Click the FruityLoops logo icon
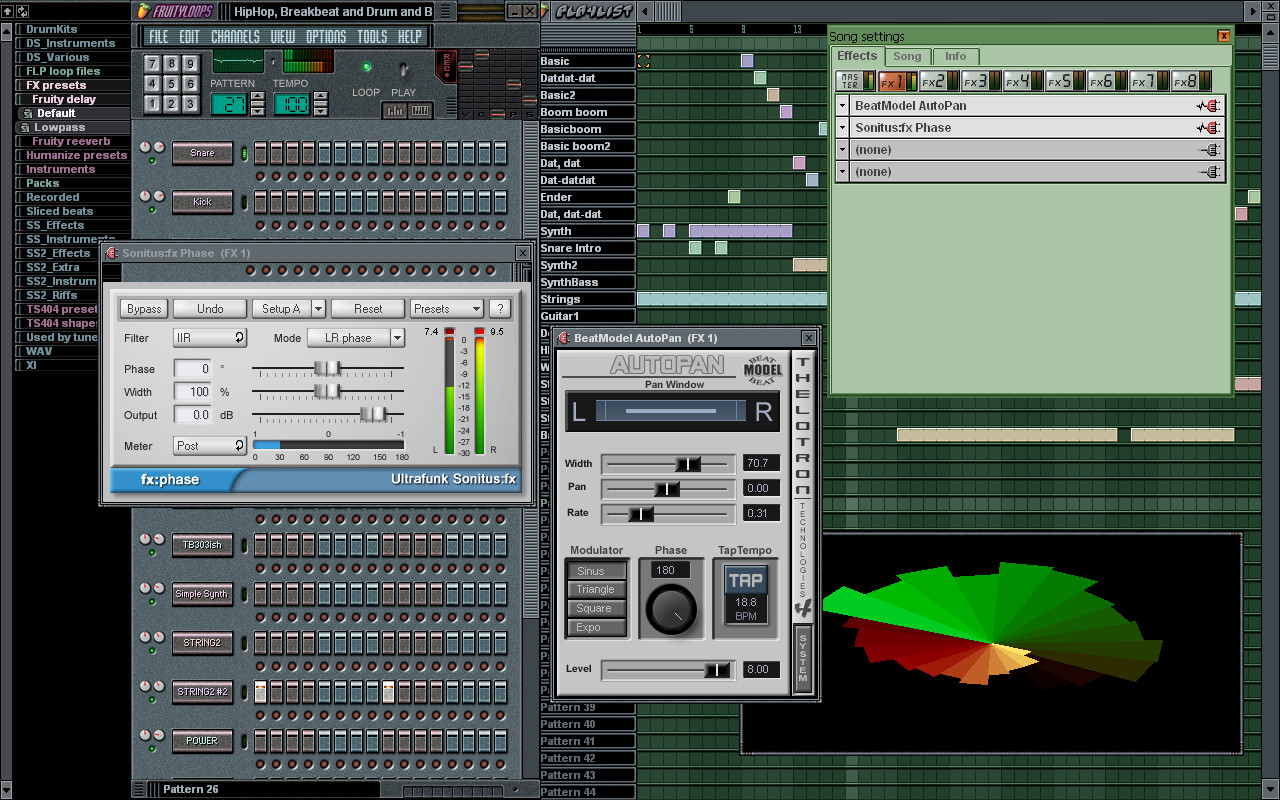This screenshot has width=1280, height=800. click(x=144, y=11)
